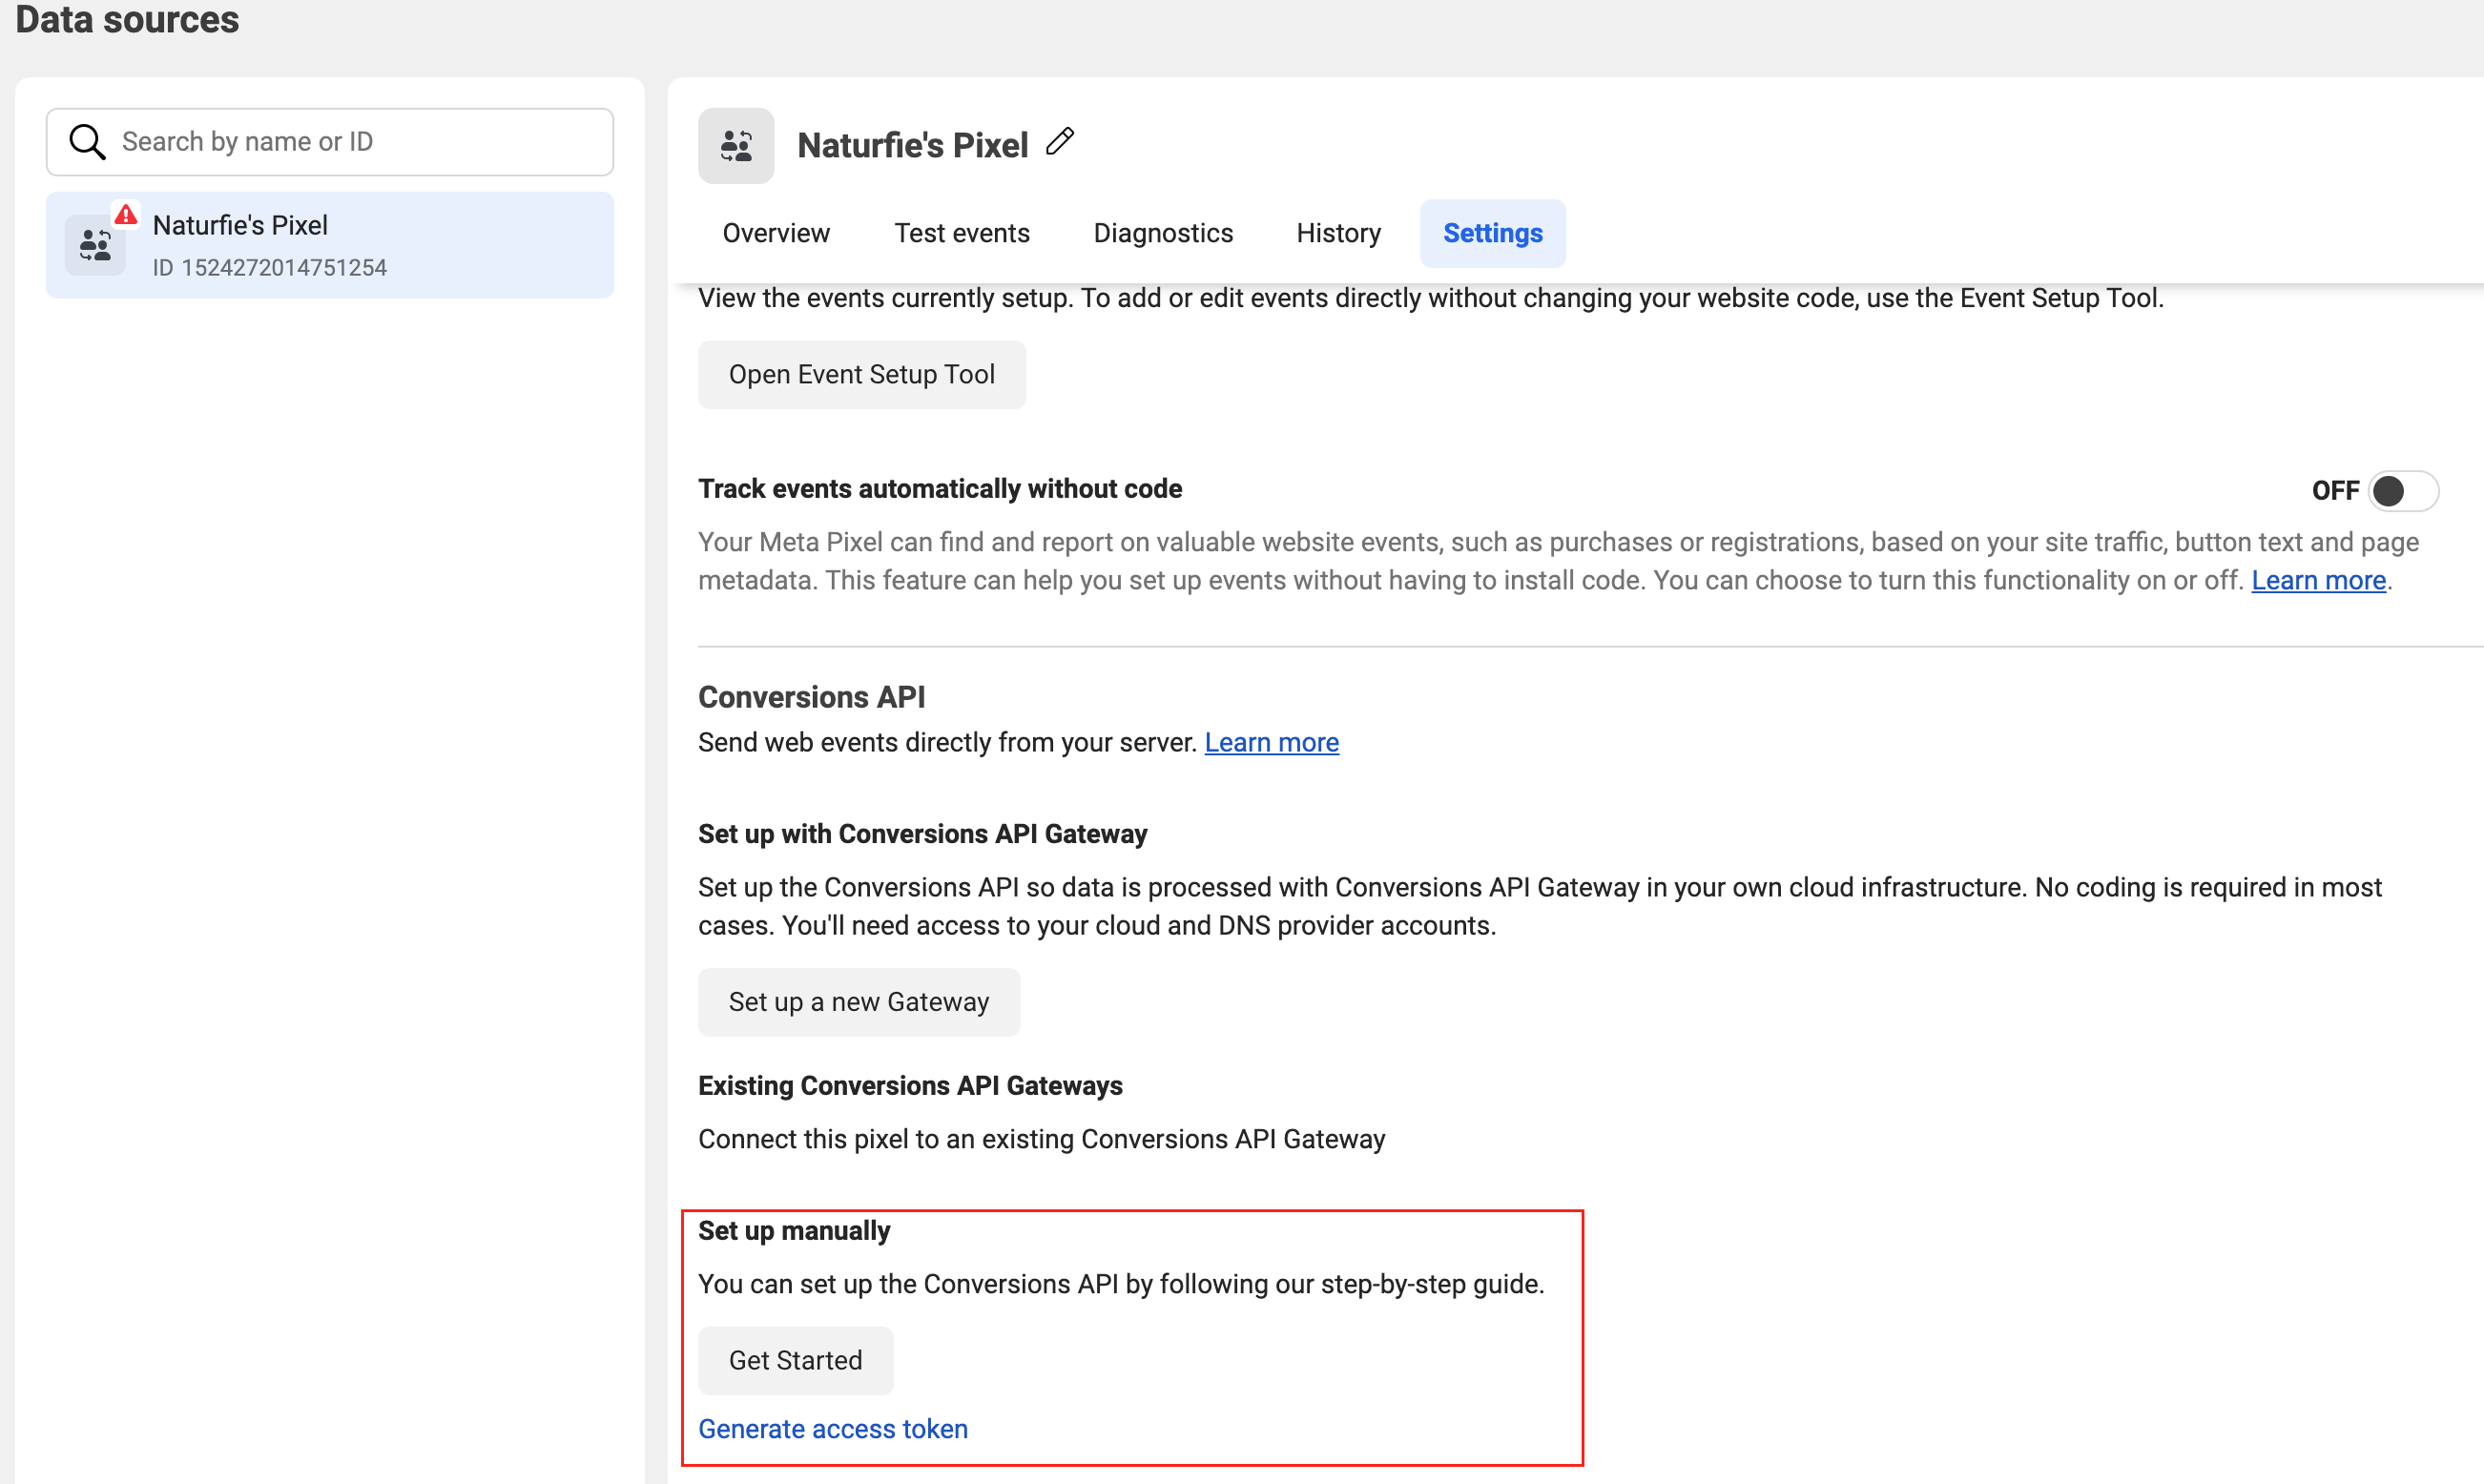The height and width of the screenshot is (1484, 2484).
Task: Open the History tab
Action: click(x=1338, y=233)
